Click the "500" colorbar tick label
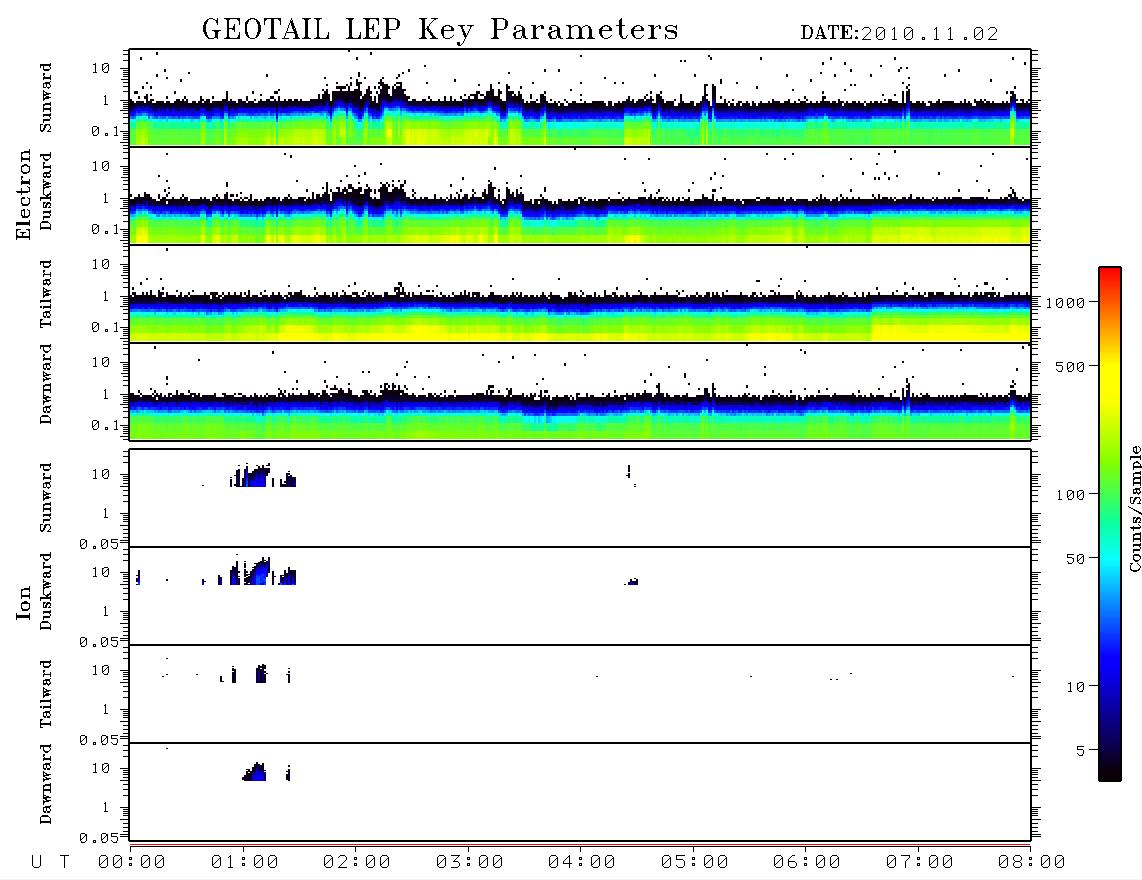This screenshot has height=880, width=1142. (x=1070, y=367)
